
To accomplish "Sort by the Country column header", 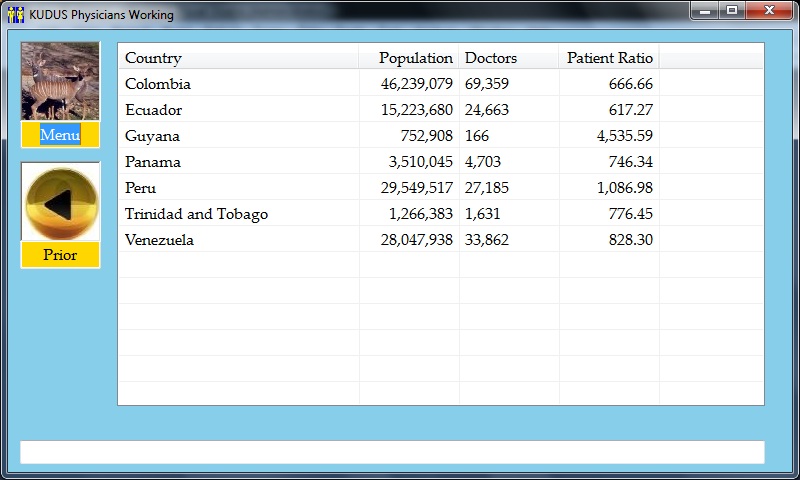I will click(x=153, y=58).
